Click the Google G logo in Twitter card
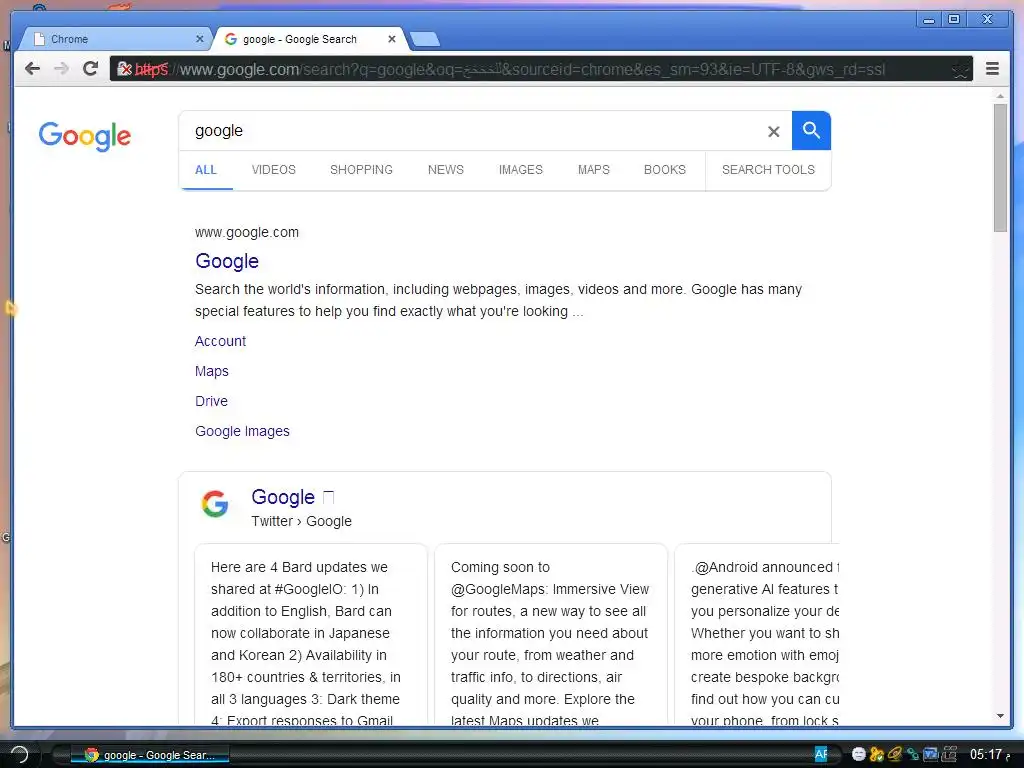 [215, 504]
